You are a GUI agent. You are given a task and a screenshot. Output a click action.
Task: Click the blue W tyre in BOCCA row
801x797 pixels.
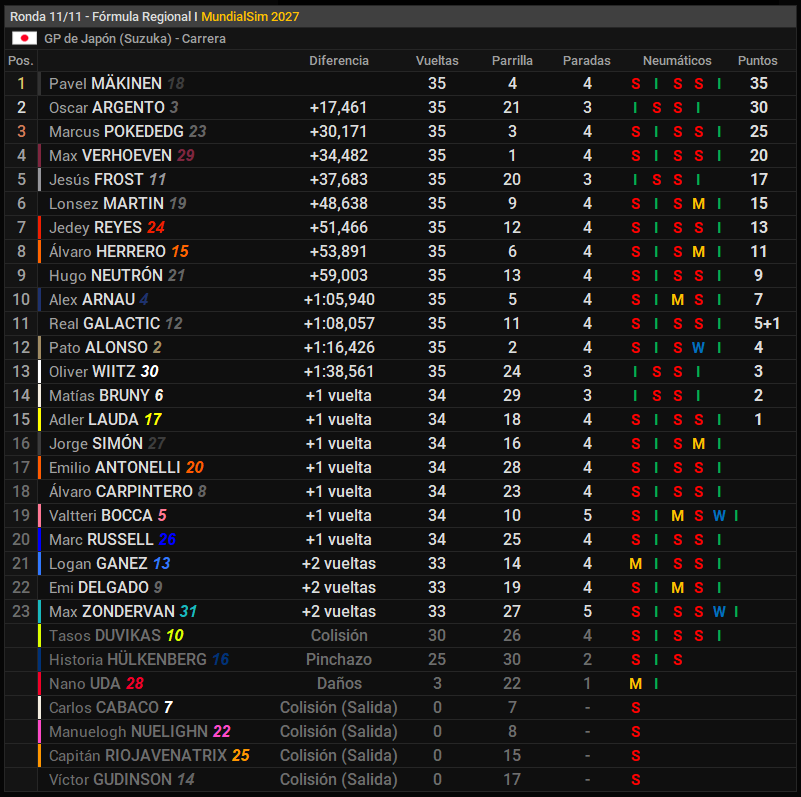[x=719, y=515]
